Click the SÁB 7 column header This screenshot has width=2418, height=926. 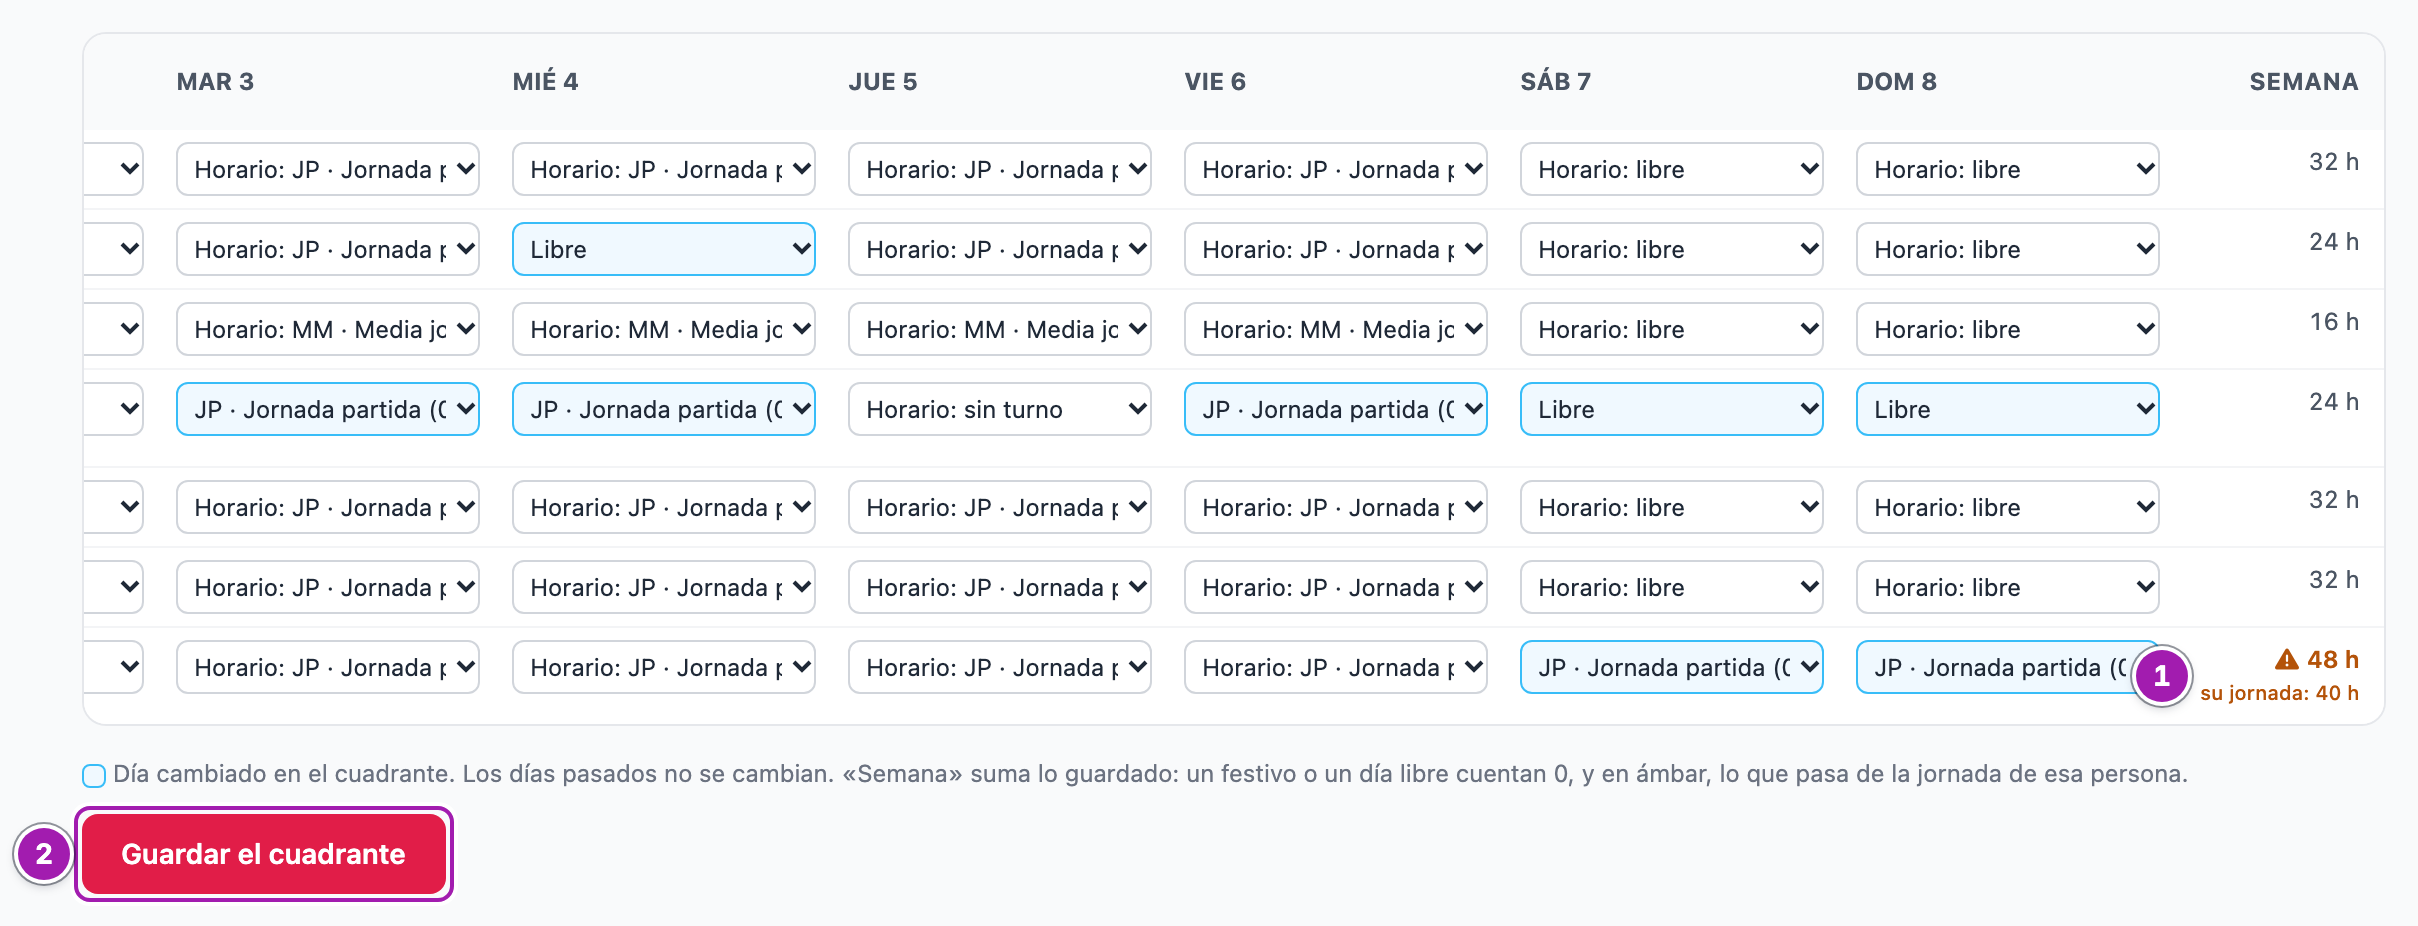pyautogui.click(x=1555, y=82)
